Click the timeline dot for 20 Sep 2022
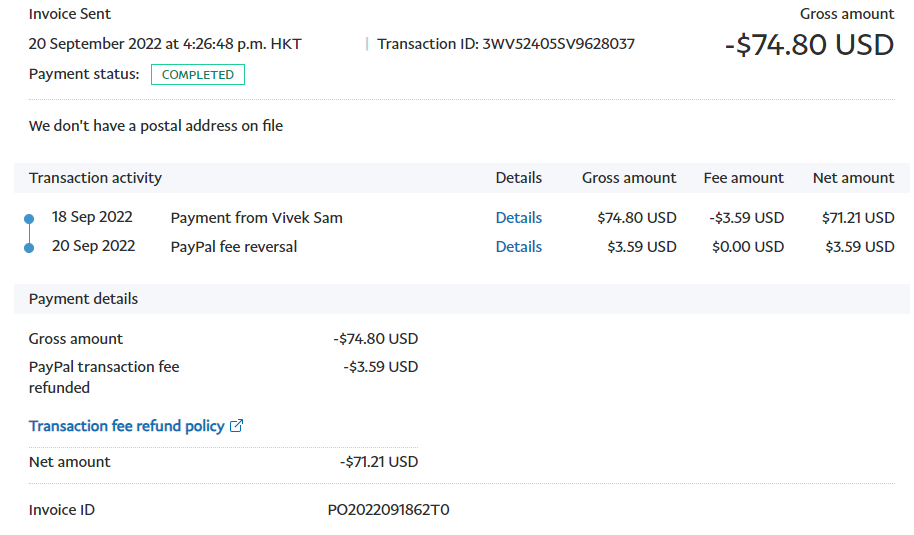Screen dimensions: 914x535 pos(29,247)
